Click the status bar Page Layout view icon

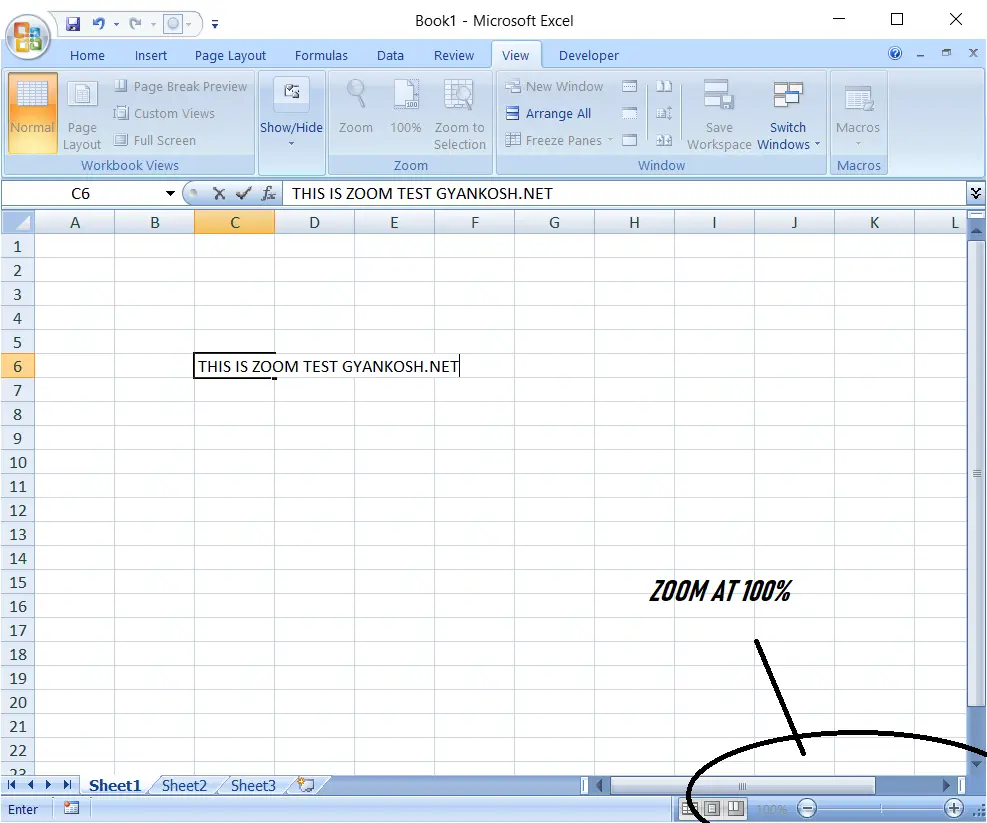713,808
